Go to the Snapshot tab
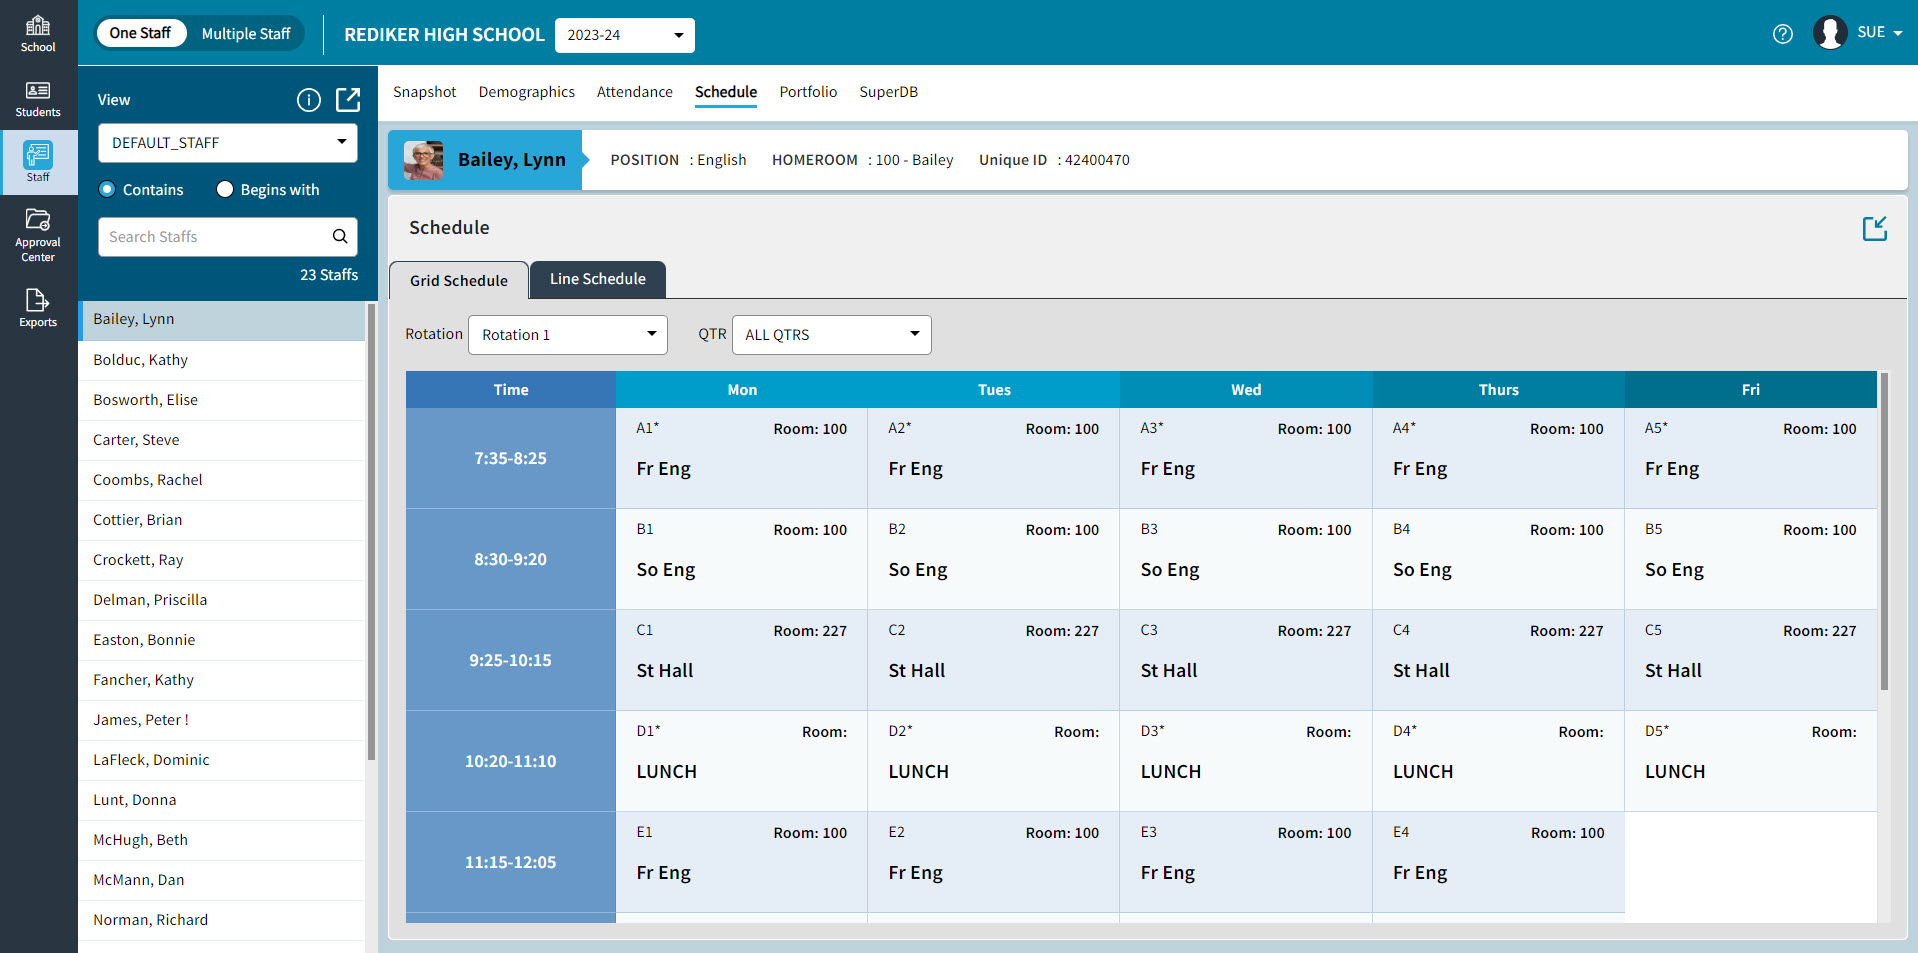The height and width of the screenshot is (953, 1918). coord(424,92)
